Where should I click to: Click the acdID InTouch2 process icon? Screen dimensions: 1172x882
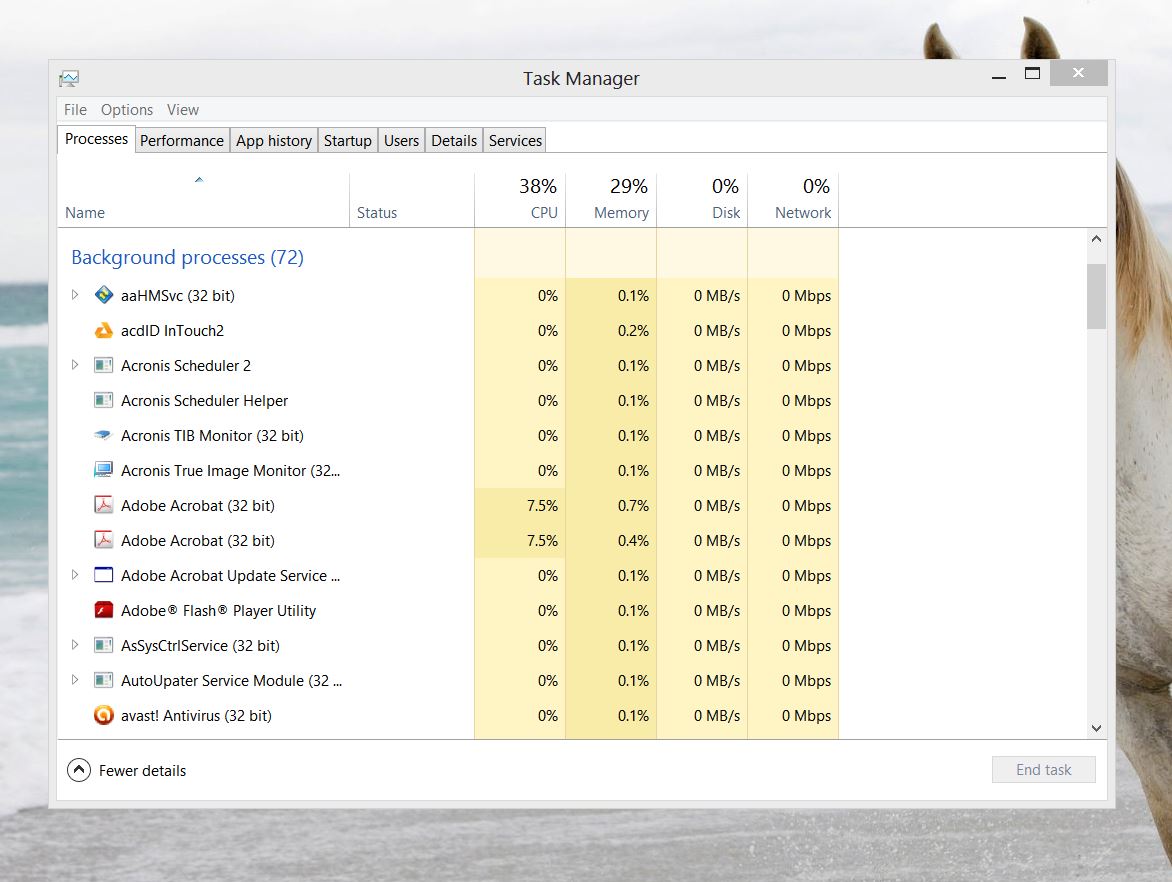tap(104, 330)
